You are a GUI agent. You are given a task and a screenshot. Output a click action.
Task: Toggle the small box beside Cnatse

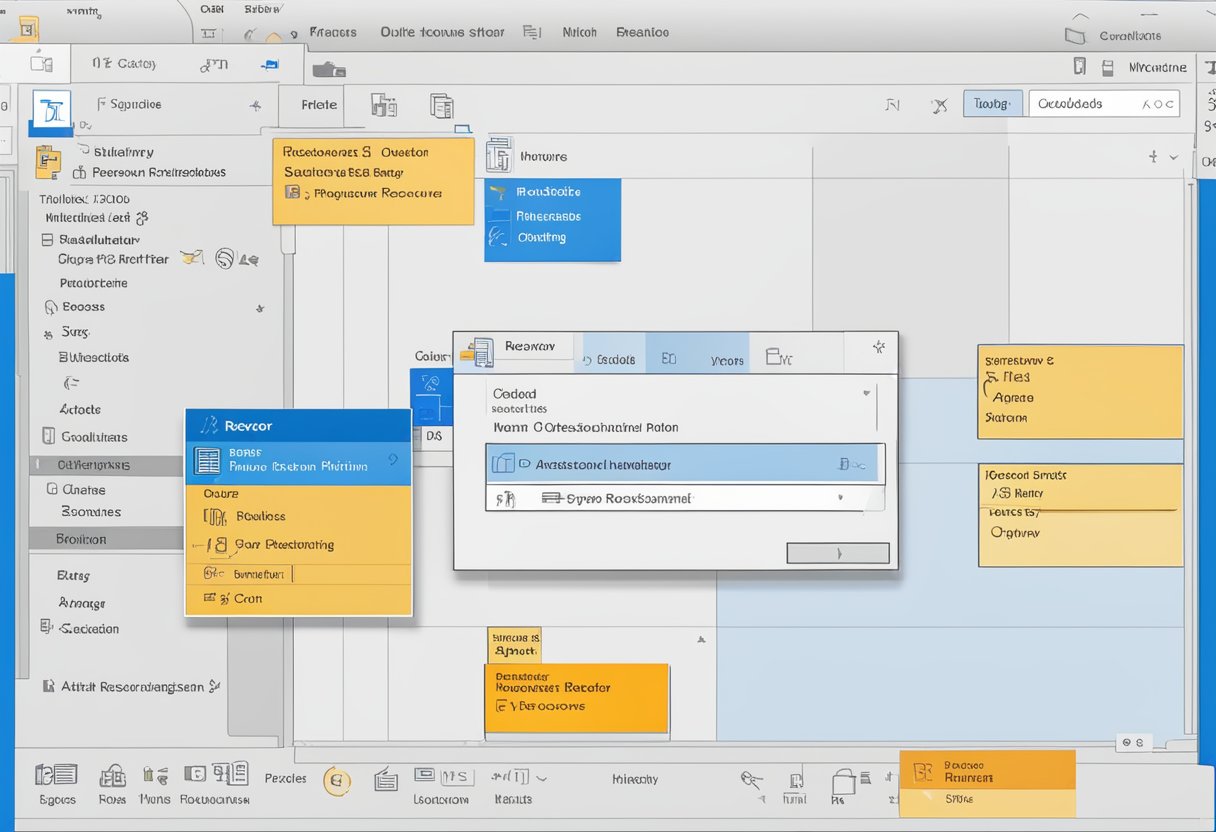click(50, 489)
